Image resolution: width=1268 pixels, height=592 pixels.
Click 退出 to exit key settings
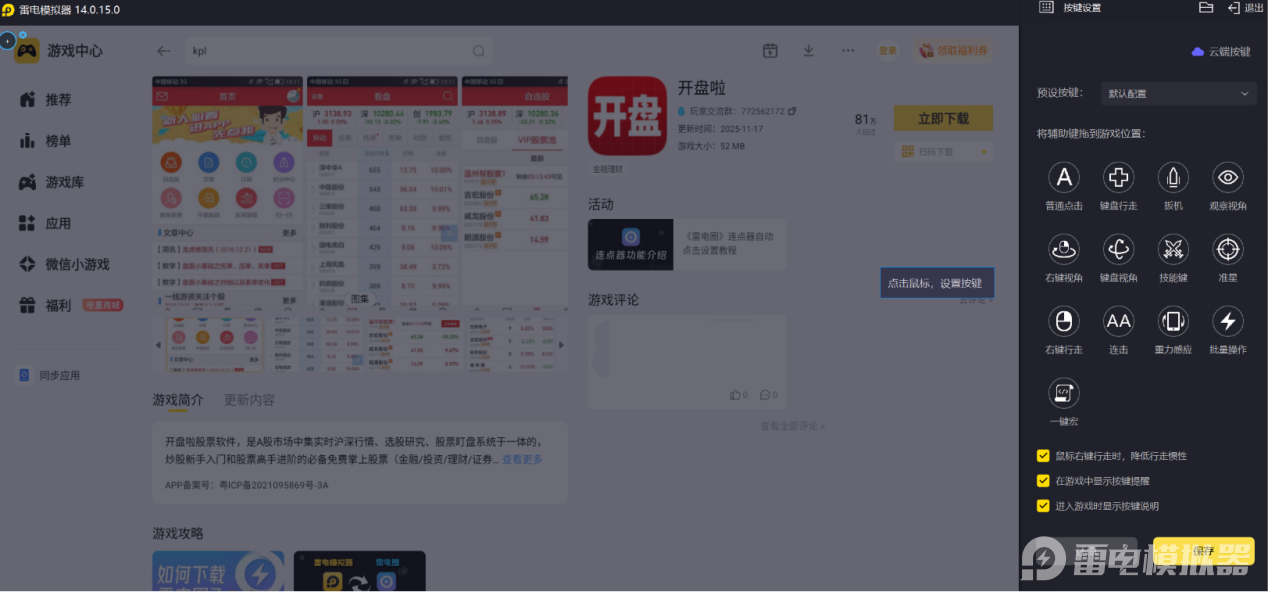pos(1246,7)
